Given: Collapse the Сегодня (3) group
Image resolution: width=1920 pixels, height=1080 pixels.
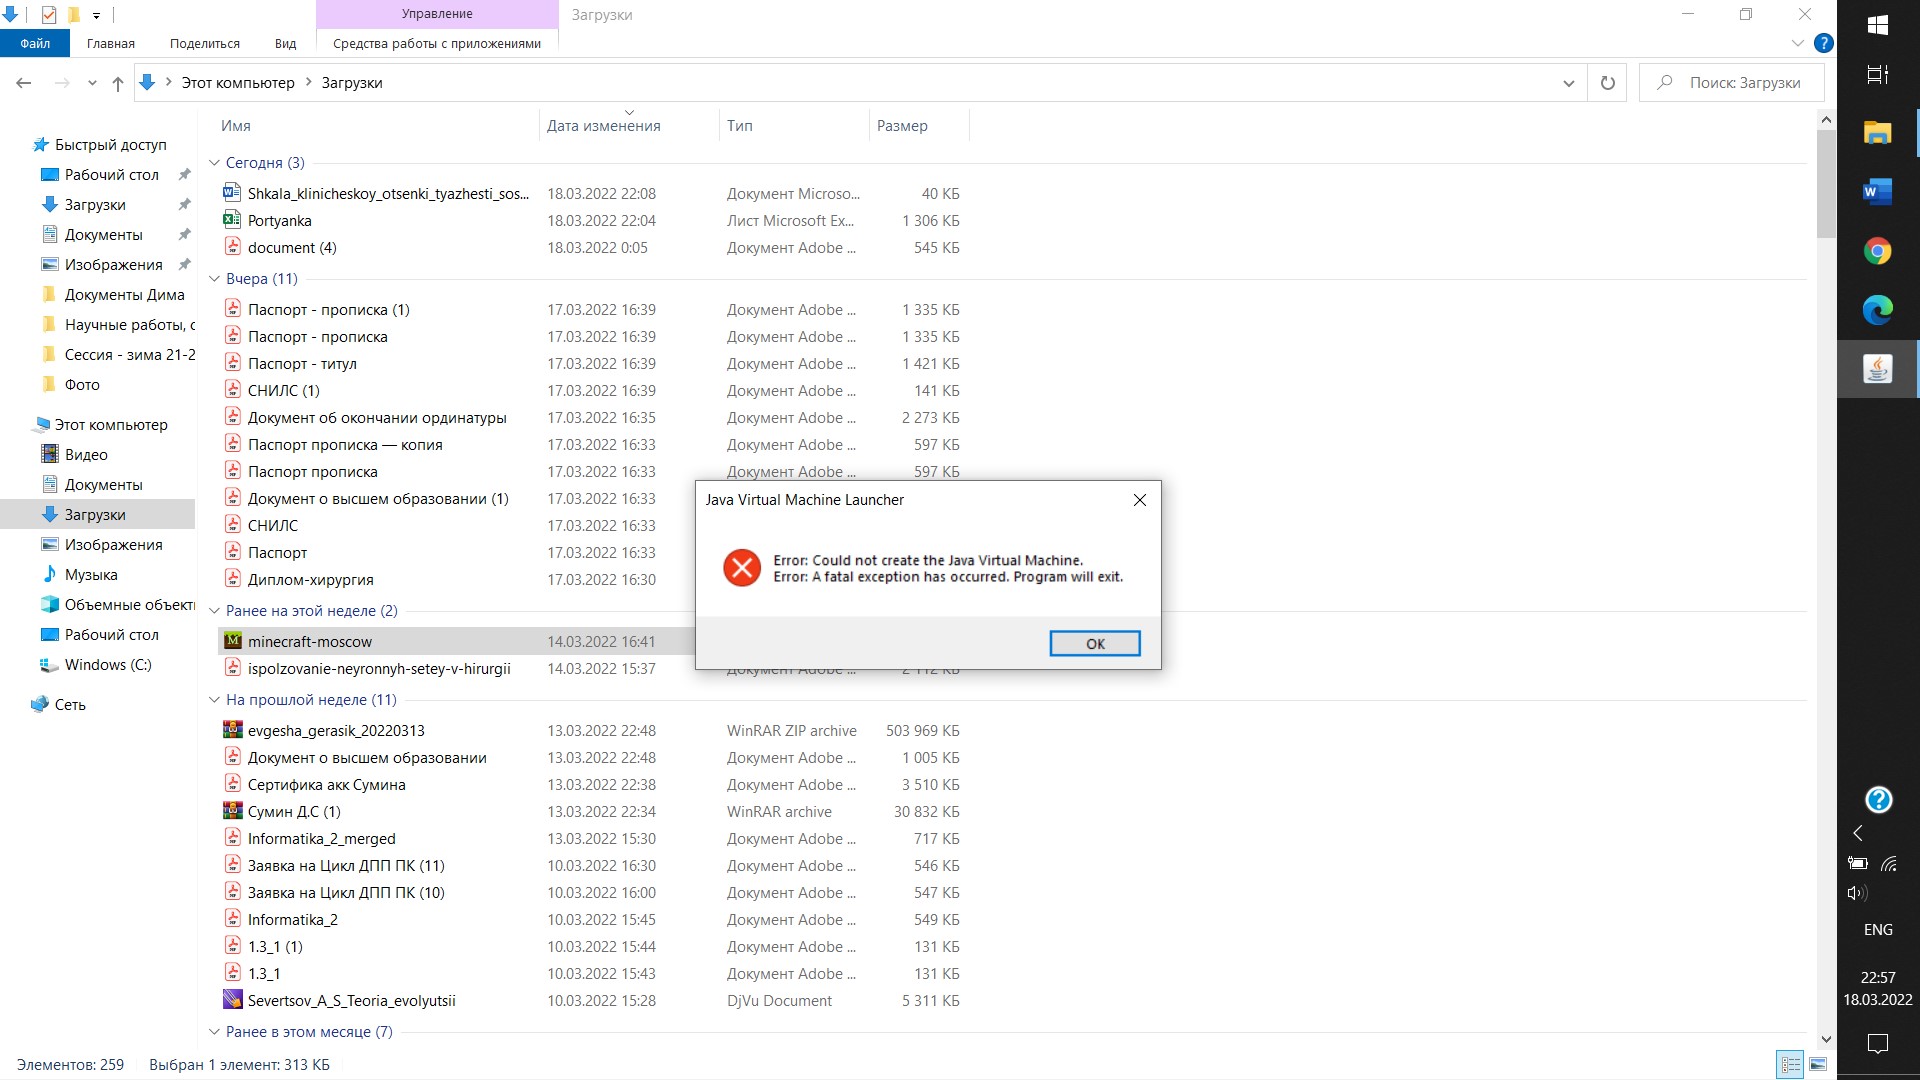Looking at the screenshot, I should pos(214,162).
